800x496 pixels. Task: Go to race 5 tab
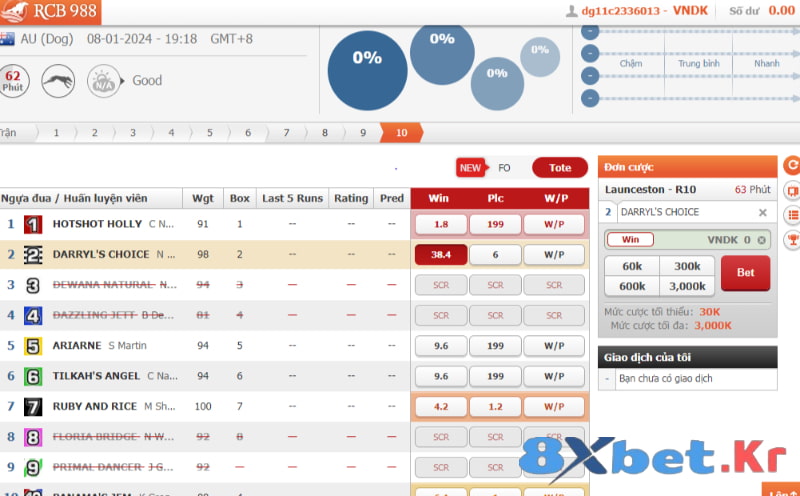click(x=209, y=133)
